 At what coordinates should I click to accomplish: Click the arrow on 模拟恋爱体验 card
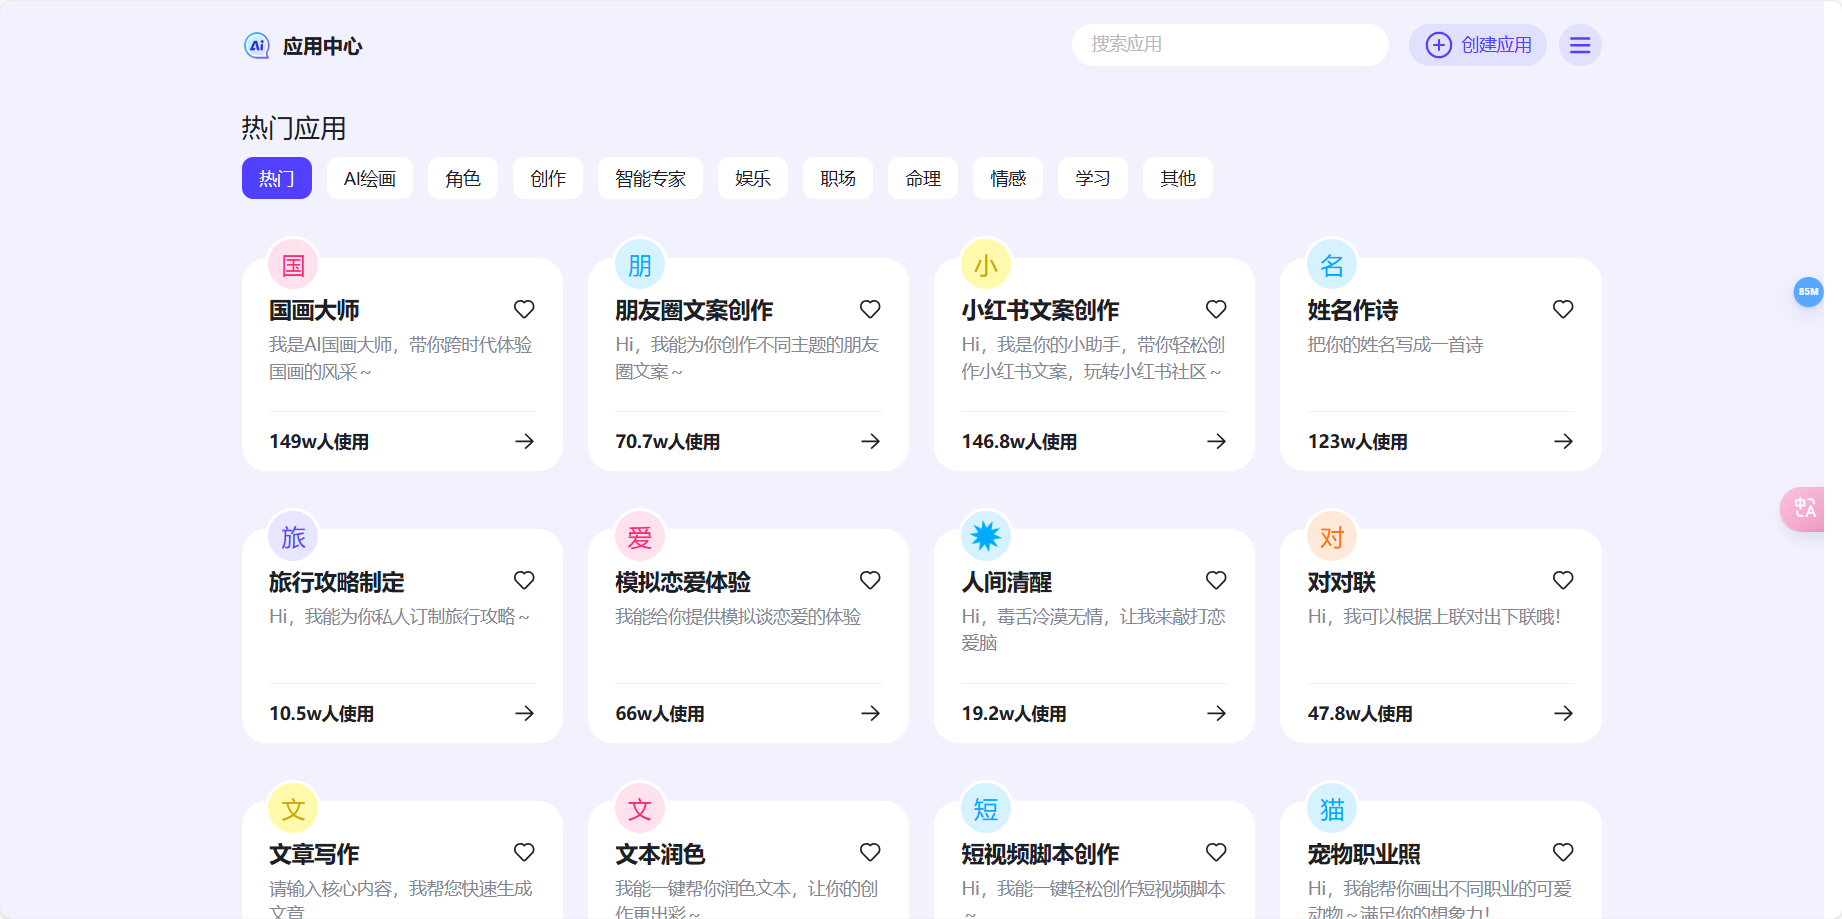[x=870, y=713]
